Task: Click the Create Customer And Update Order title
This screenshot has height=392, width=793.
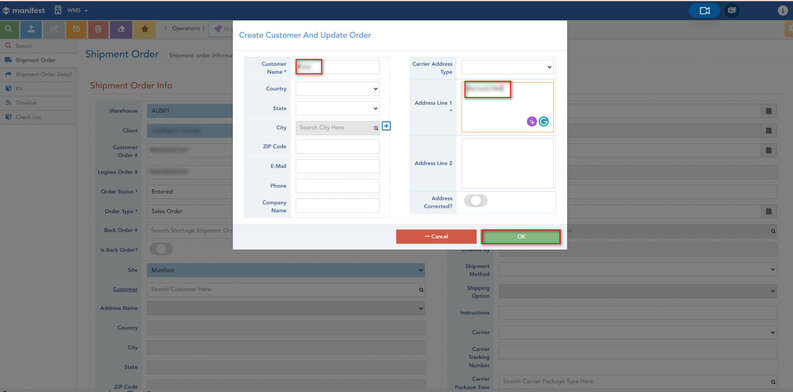Action: pos(304,35)
